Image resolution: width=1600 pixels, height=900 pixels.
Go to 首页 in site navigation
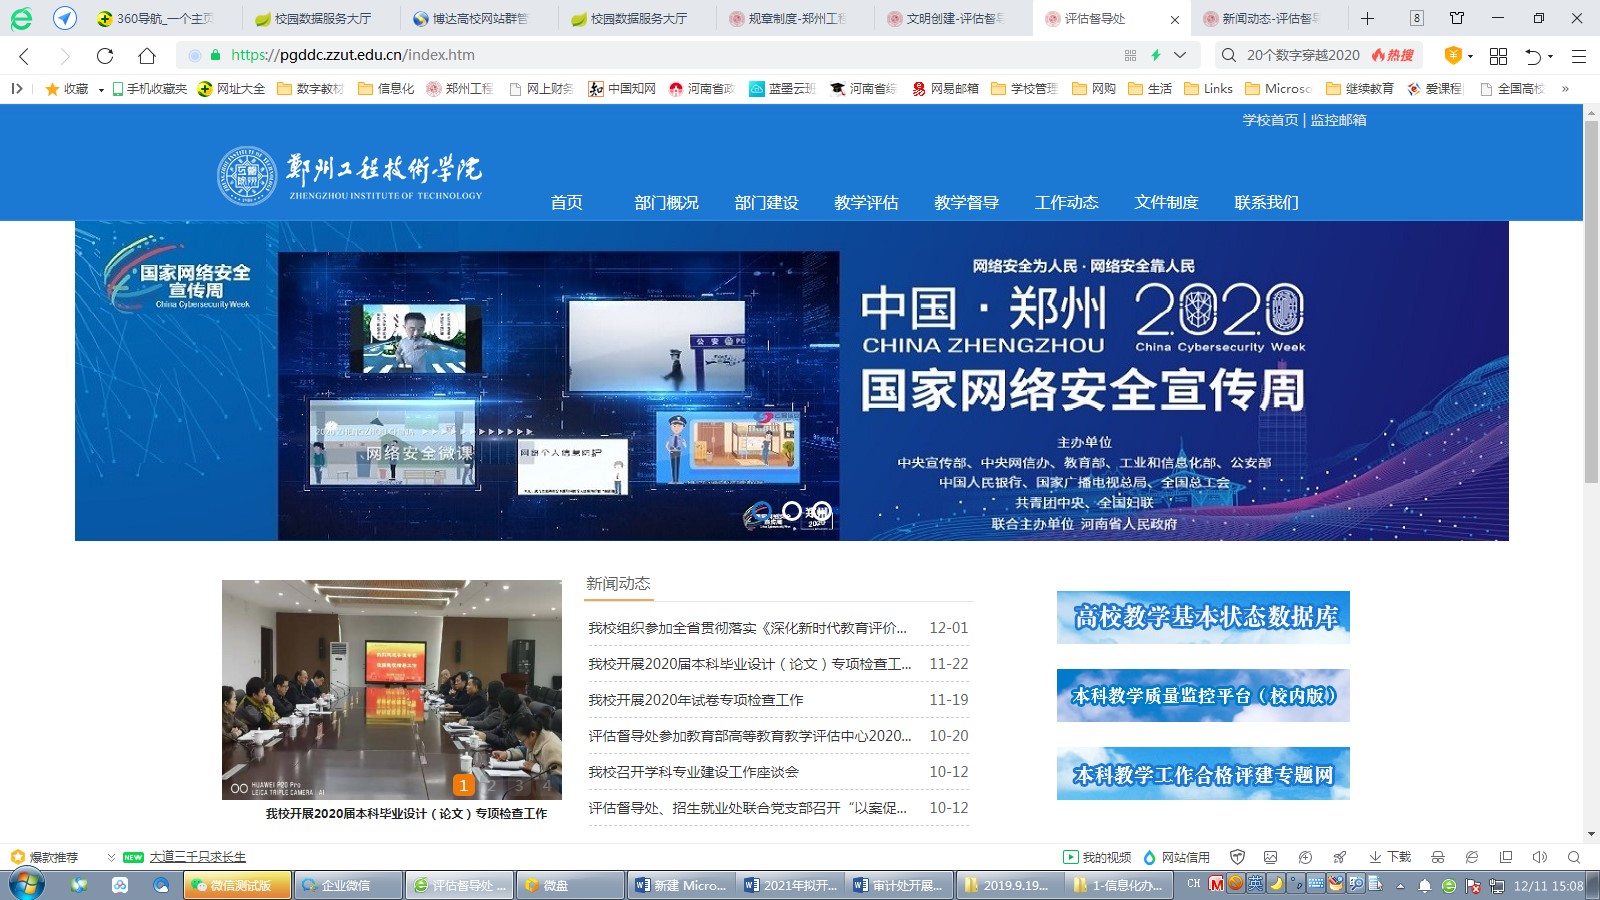[x=566, y=202]
